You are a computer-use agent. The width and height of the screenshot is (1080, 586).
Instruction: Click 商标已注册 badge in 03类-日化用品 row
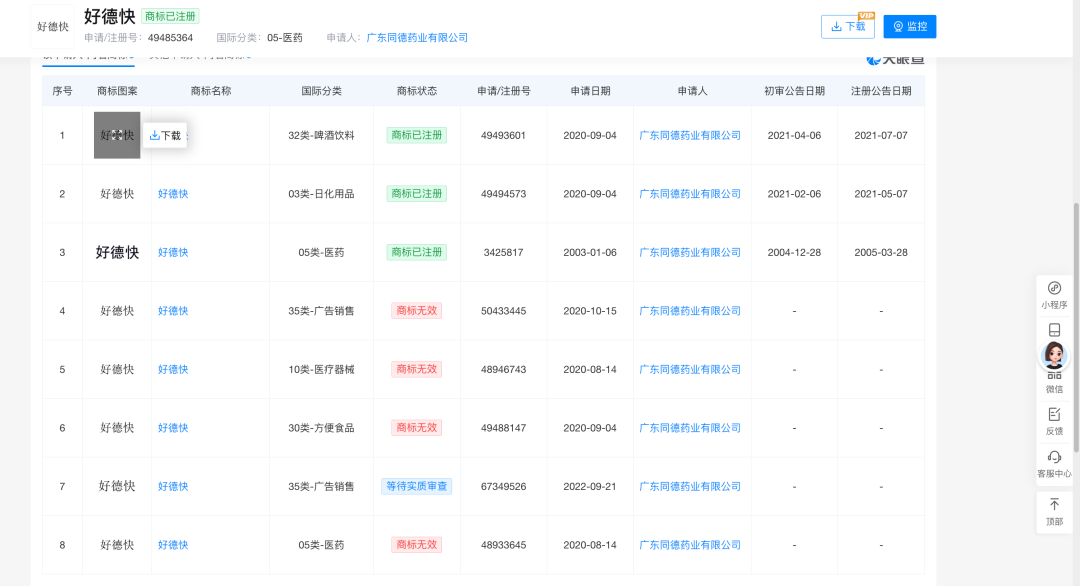[417, 193]
